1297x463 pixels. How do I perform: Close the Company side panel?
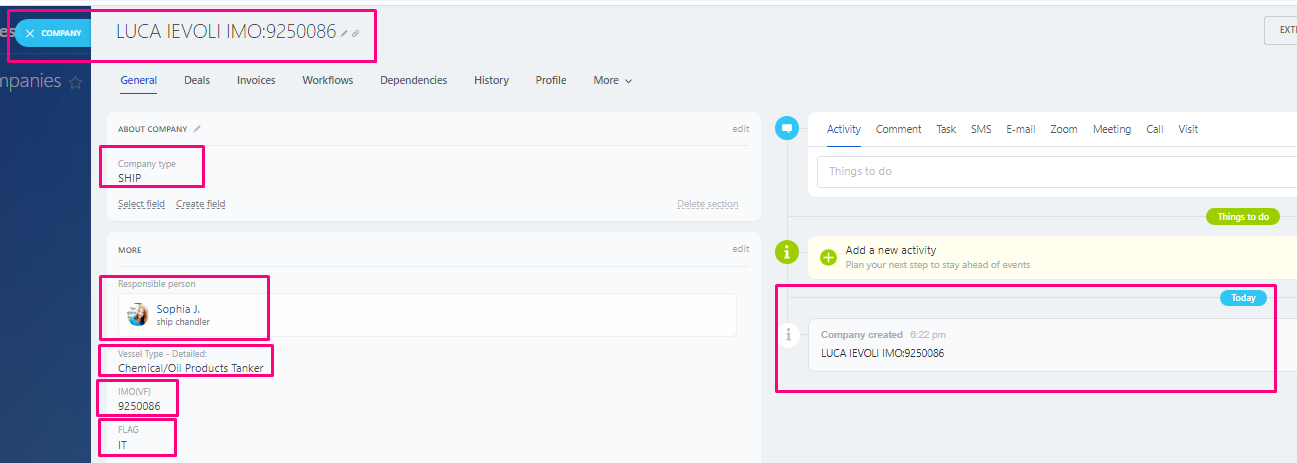[x=30, y=33]
